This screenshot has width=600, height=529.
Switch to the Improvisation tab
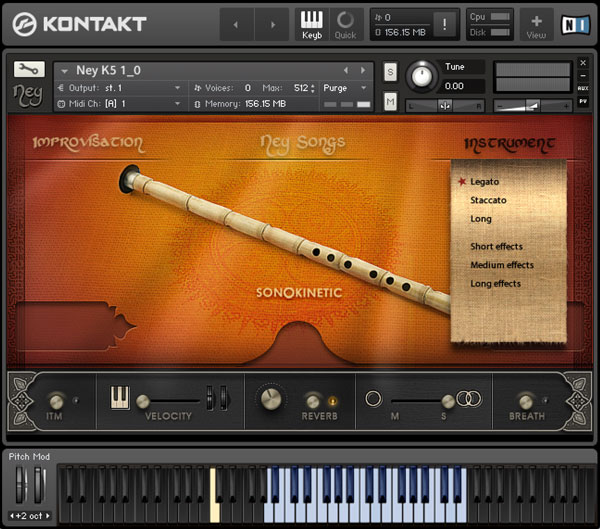(88, 143)
